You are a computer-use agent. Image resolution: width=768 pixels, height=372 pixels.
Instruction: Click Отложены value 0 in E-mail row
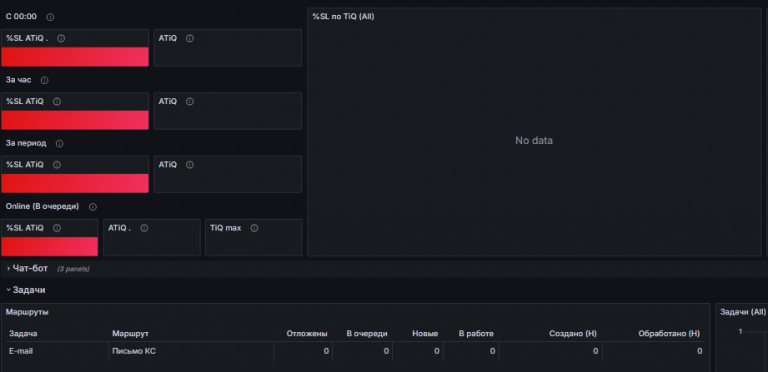pos(326,351)
